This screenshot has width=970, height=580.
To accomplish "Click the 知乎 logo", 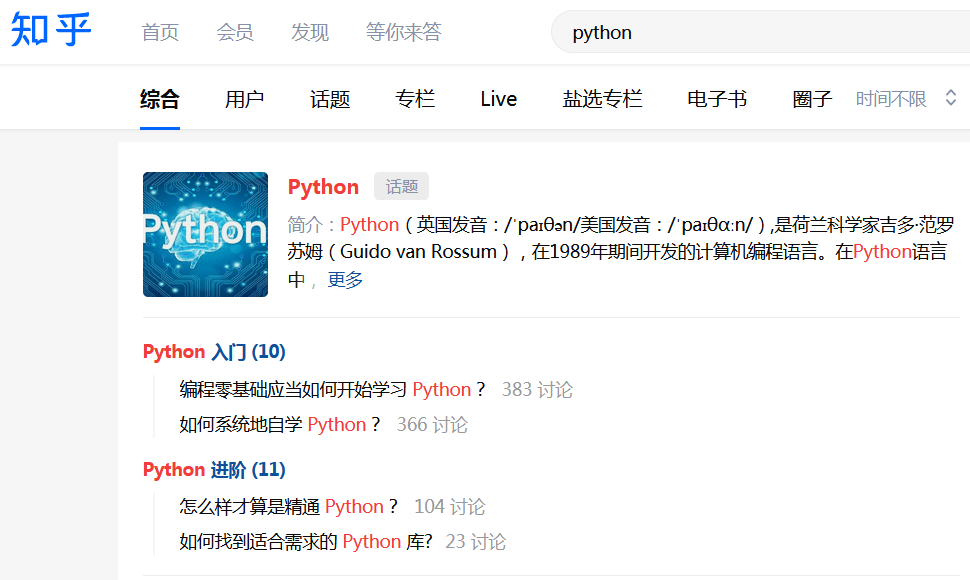I will tap(51, 30).
